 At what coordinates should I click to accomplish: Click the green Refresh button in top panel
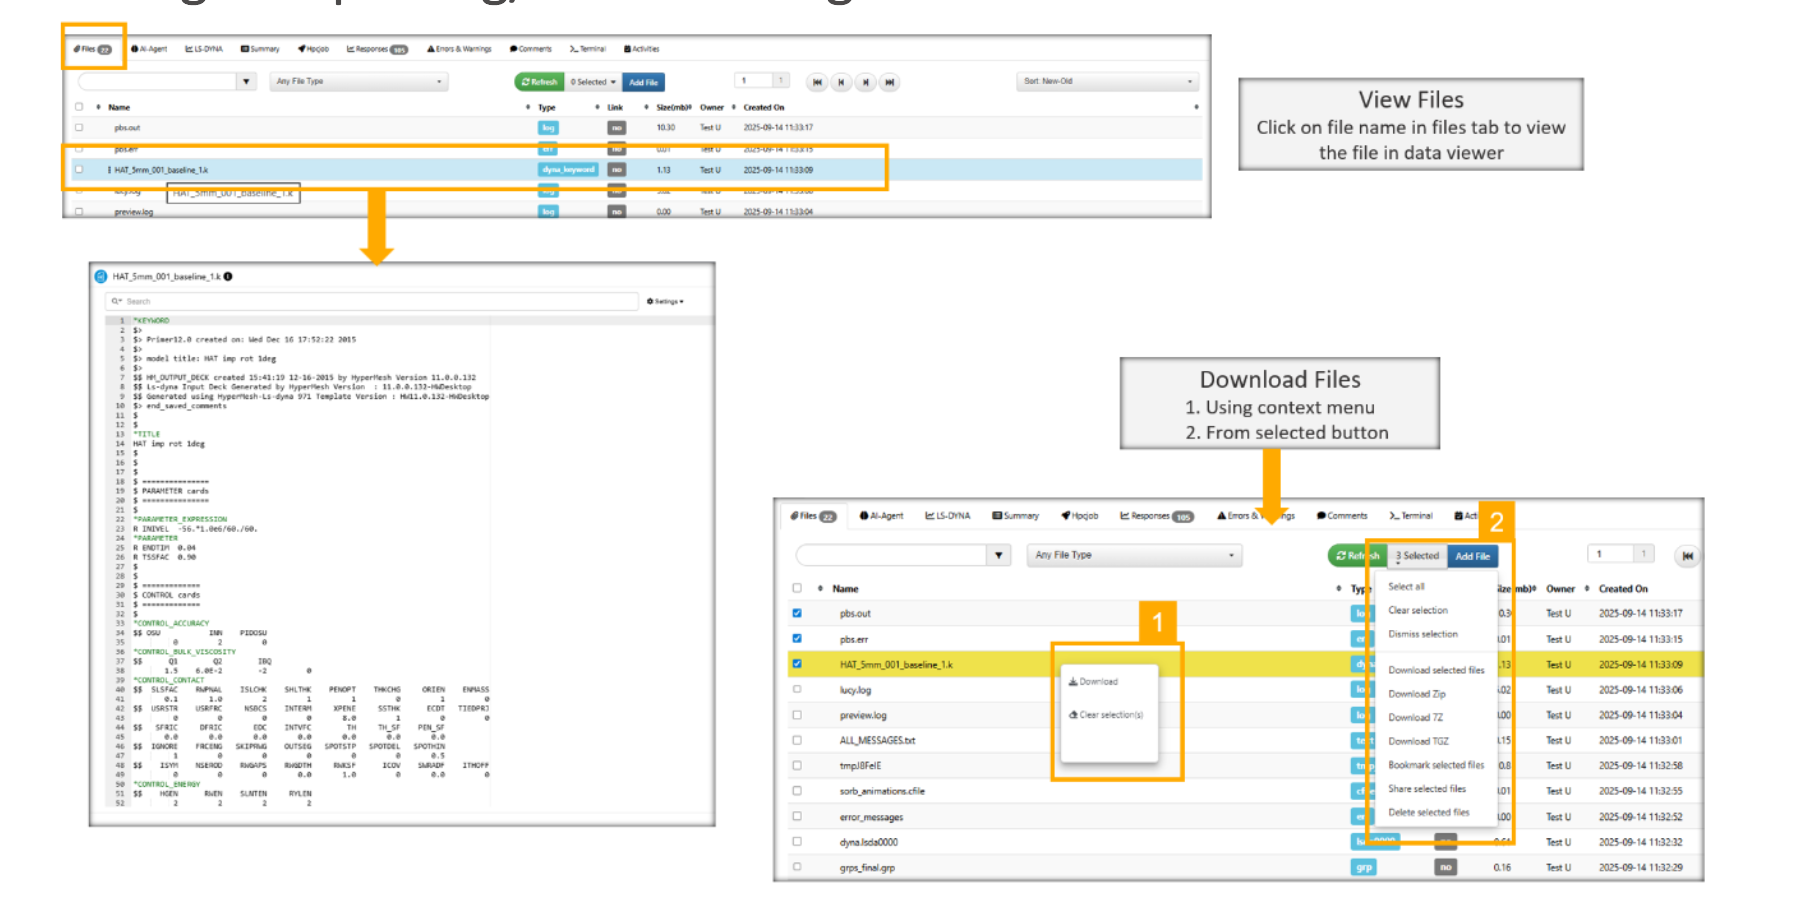[x=540, y=82]
